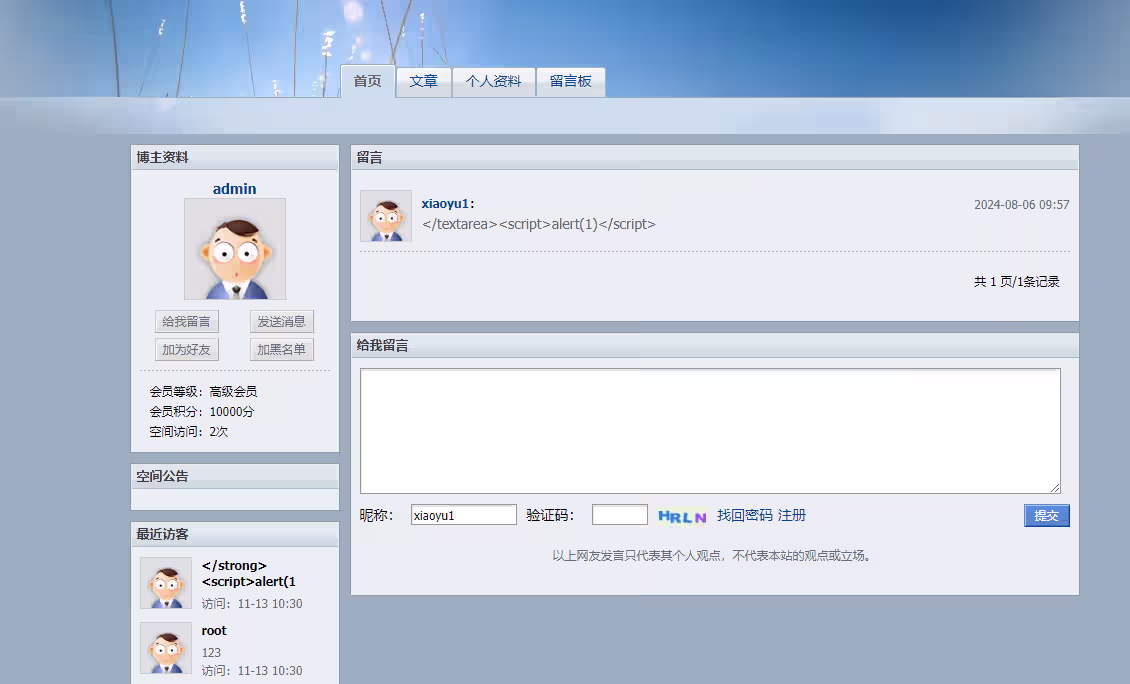Screen dimensions: 1130x684
Task: Click the captcha verification image
Action: 682,516
